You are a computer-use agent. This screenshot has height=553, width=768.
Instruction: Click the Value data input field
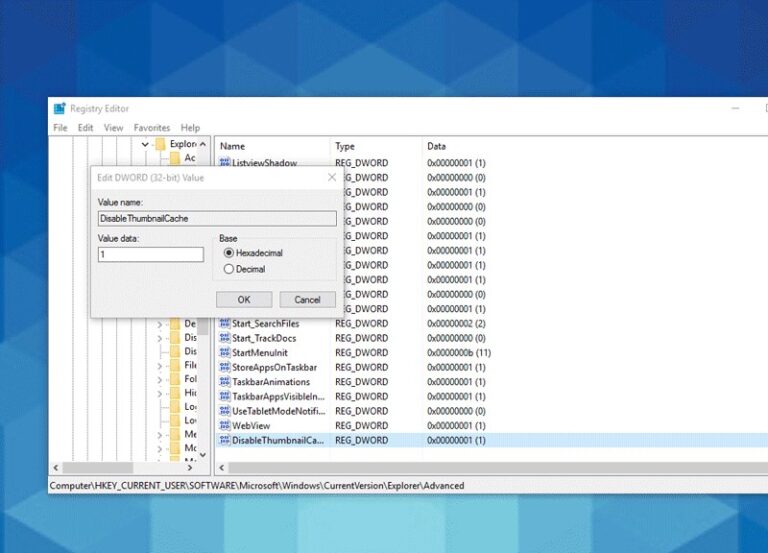click(x=151, y=254)
